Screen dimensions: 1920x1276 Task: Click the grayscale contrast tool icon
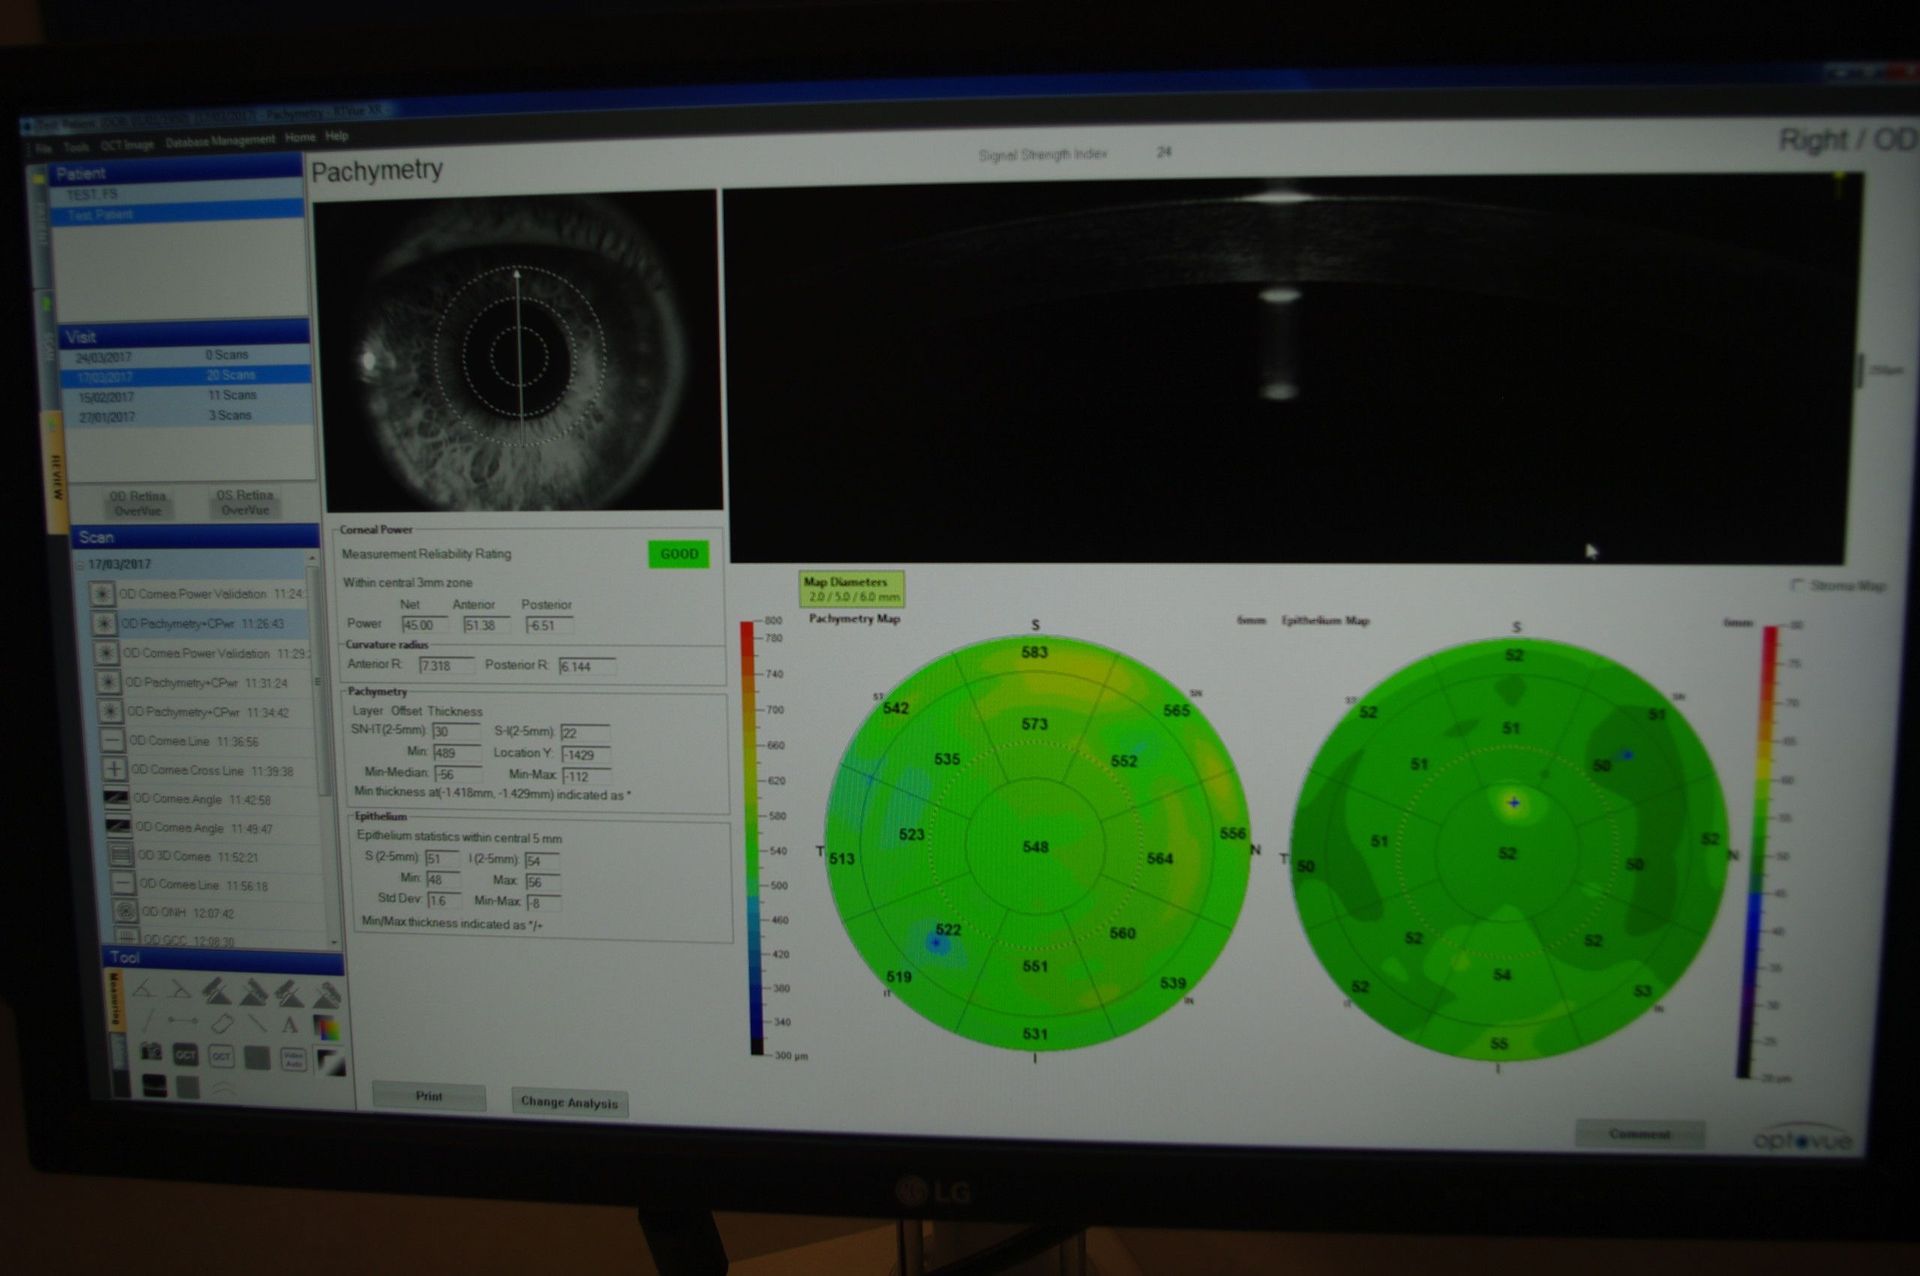[x=331, y=1062]
